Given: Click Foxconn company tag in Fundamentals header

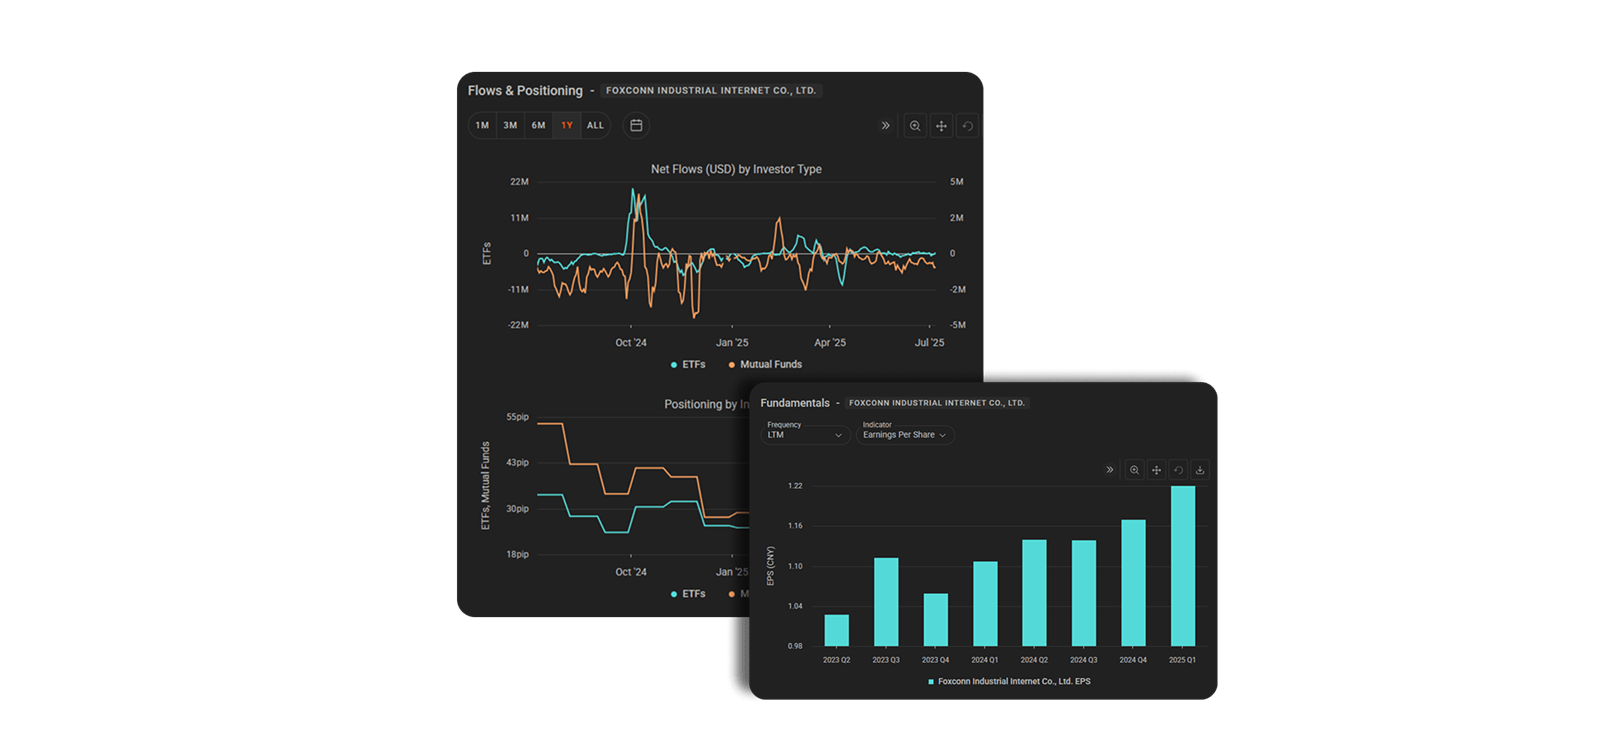Looking at the screenshot, I should [x=936, y=403].
